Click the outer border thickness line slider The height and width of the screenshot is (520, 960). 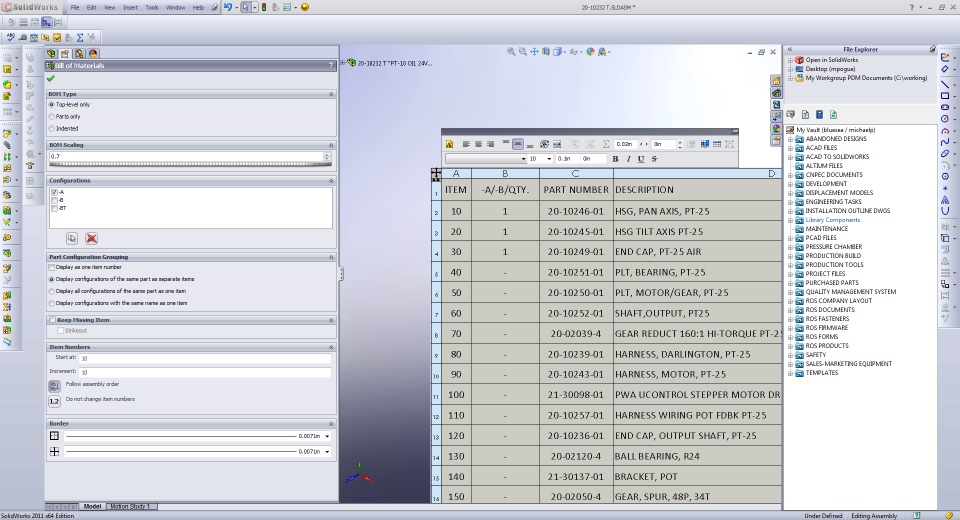[x=181, y=437]
